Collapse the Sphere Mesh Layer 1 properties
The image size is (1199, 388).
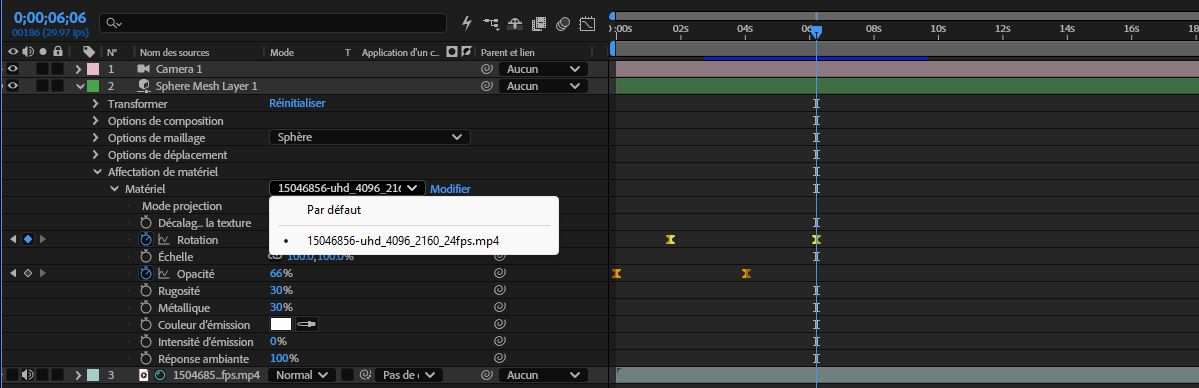point(79,86)
